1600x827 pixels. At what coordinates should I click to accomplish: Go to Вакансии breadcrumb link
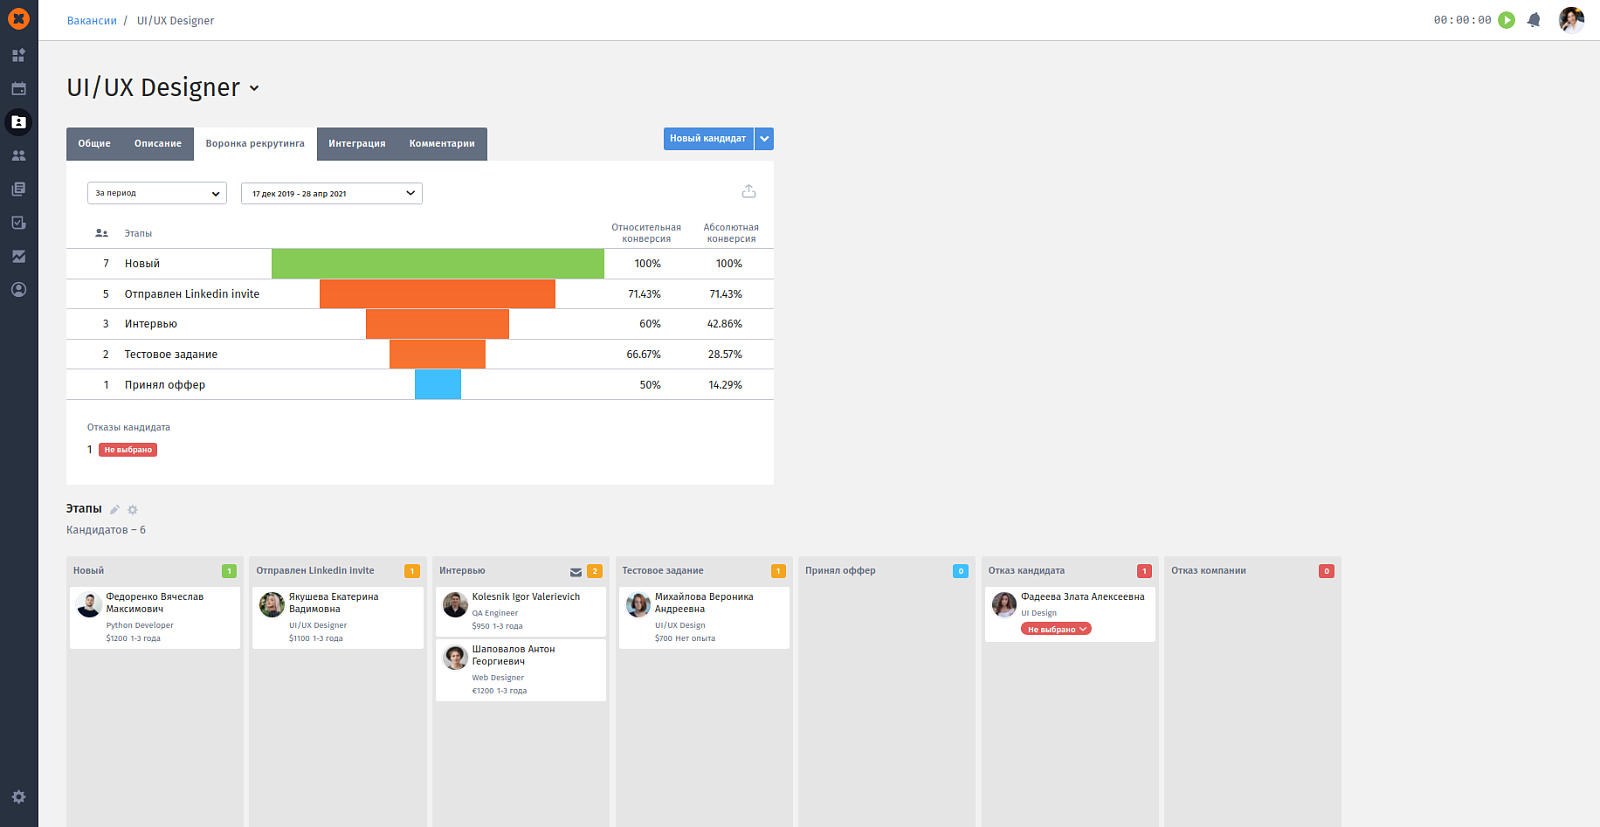pos(92,20)
